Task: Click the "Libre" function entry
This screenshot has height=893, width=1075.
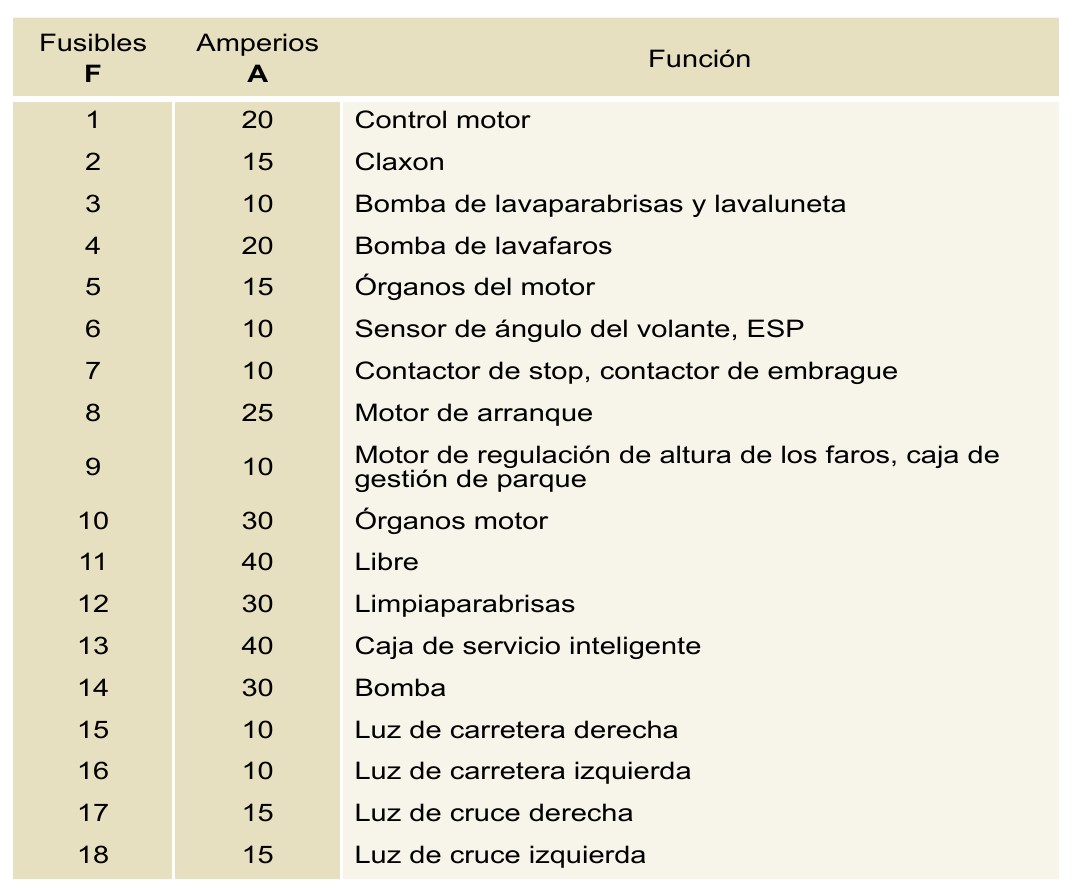Action: click(x=387, y=562)
